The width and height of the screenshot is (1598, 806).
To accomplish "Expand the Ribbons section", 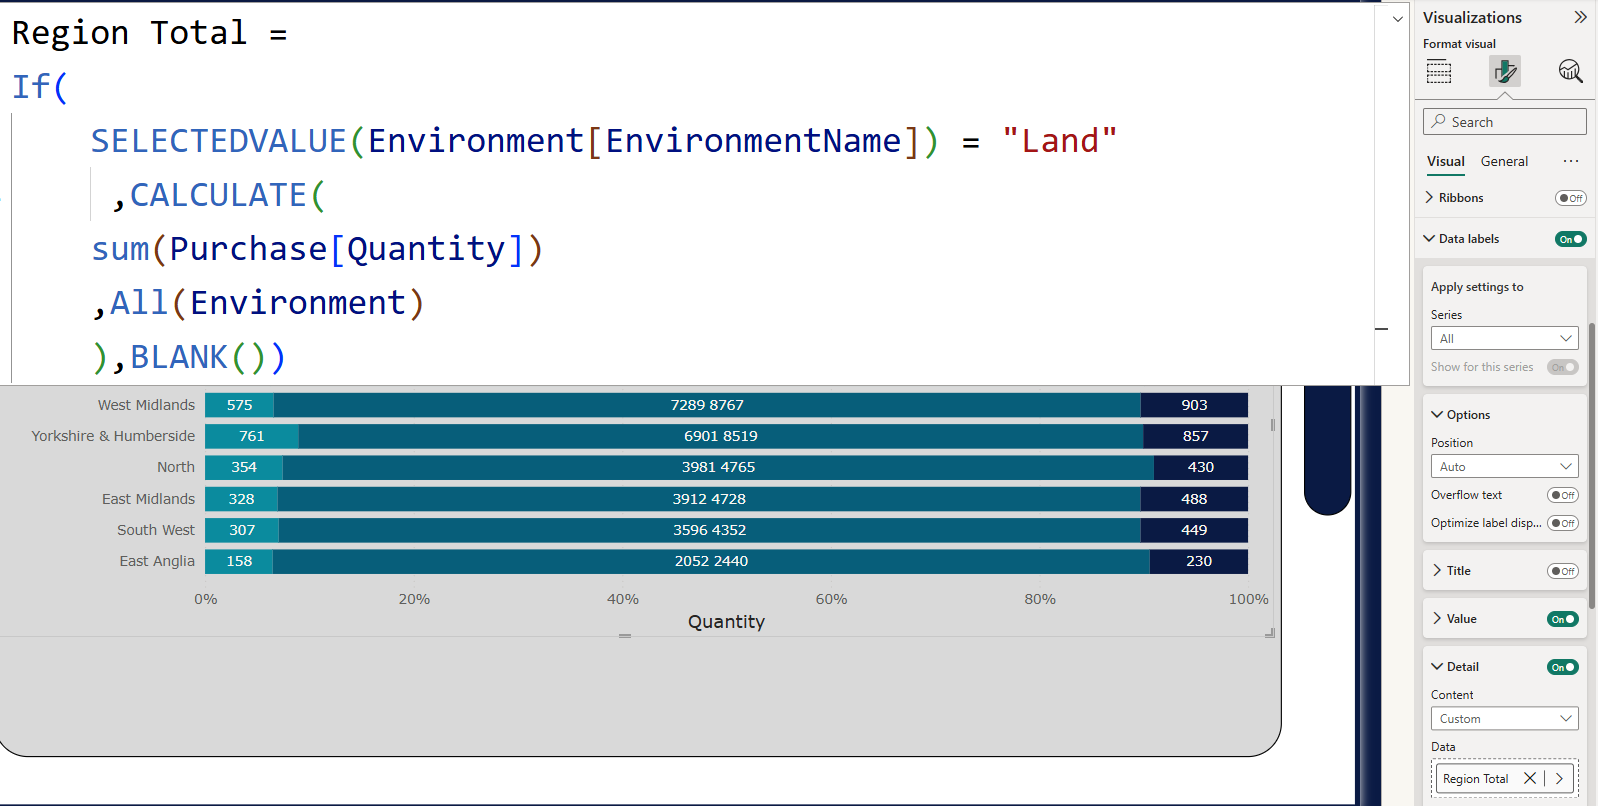I will tap(1430, 198).
